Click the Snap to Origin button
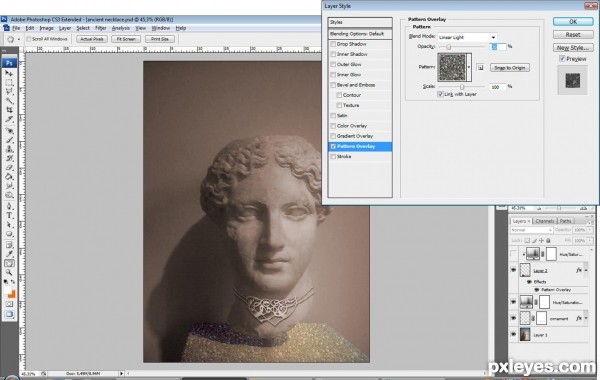Screen dimensions: 600x380 [x=510, y=68]
